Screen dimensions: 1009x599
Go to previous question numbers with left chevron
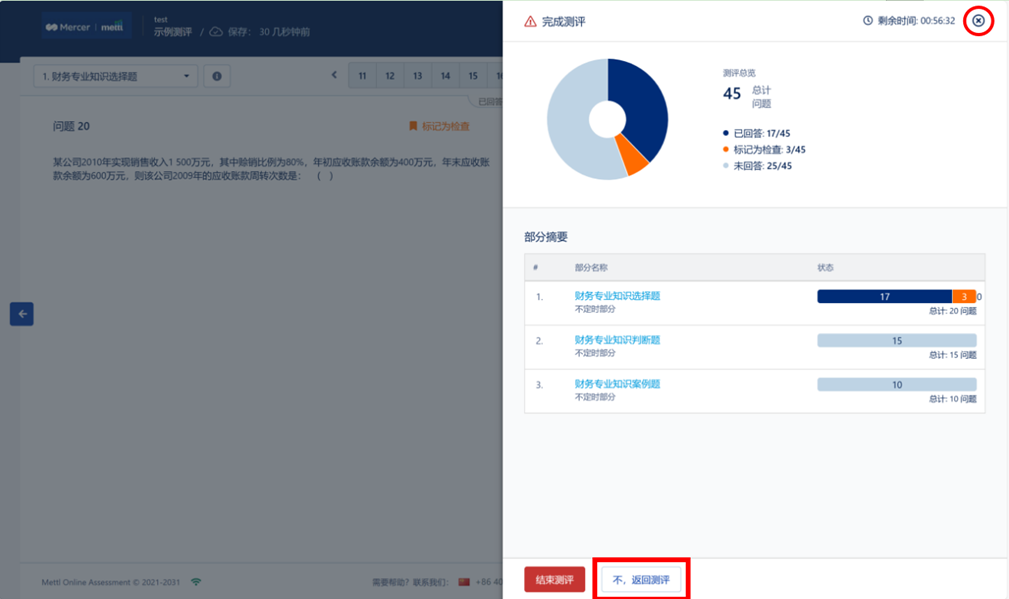pos(335,76)
